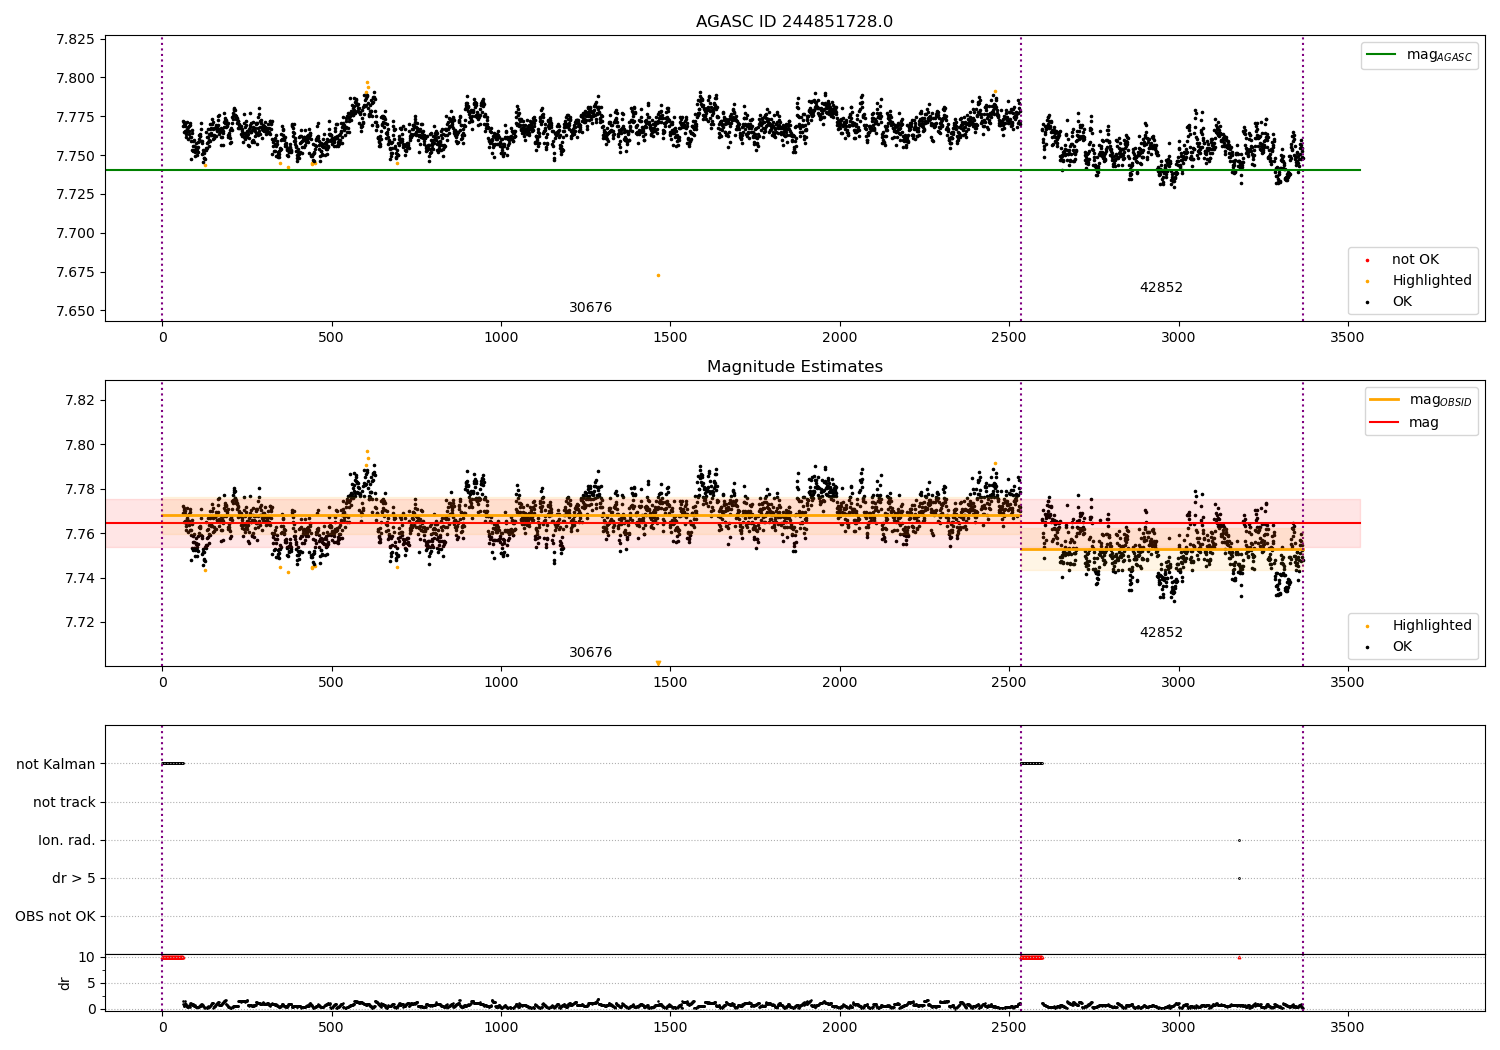Click the rotated "dr" y-axis label

(x=65, y=983)
